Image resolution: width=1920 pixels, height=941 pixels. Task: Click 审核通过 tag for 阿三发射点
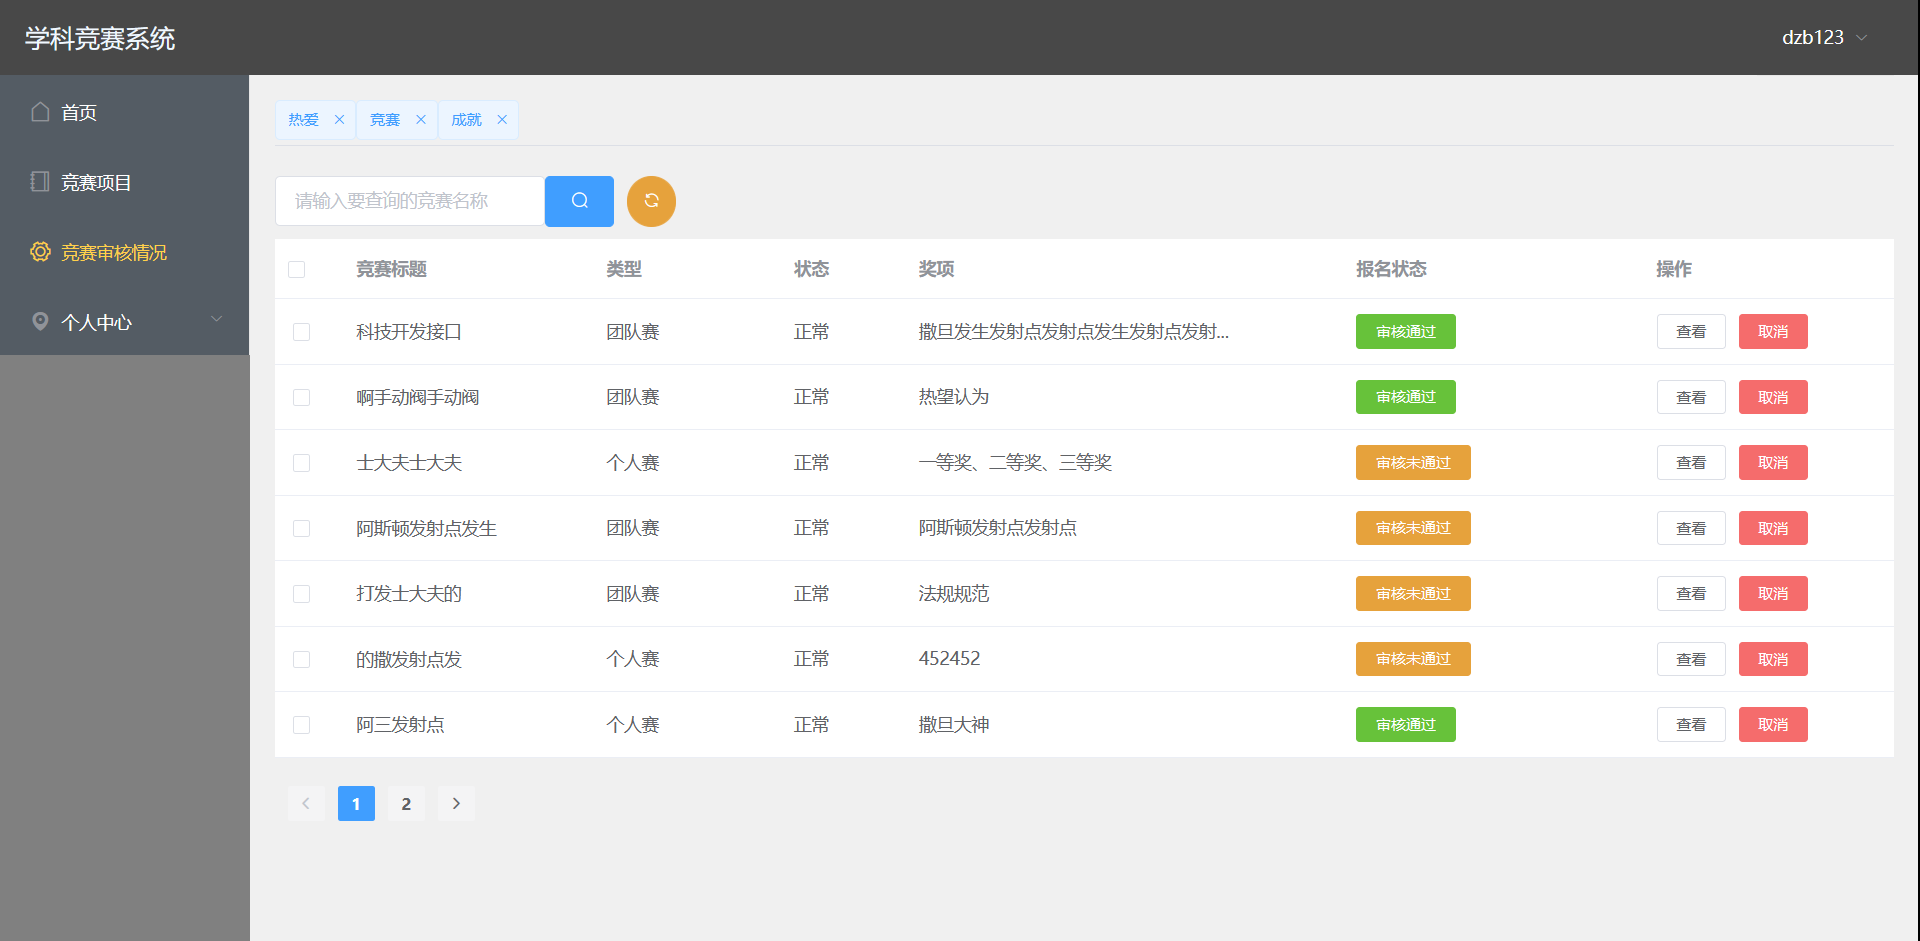(x=1406, y=725)
